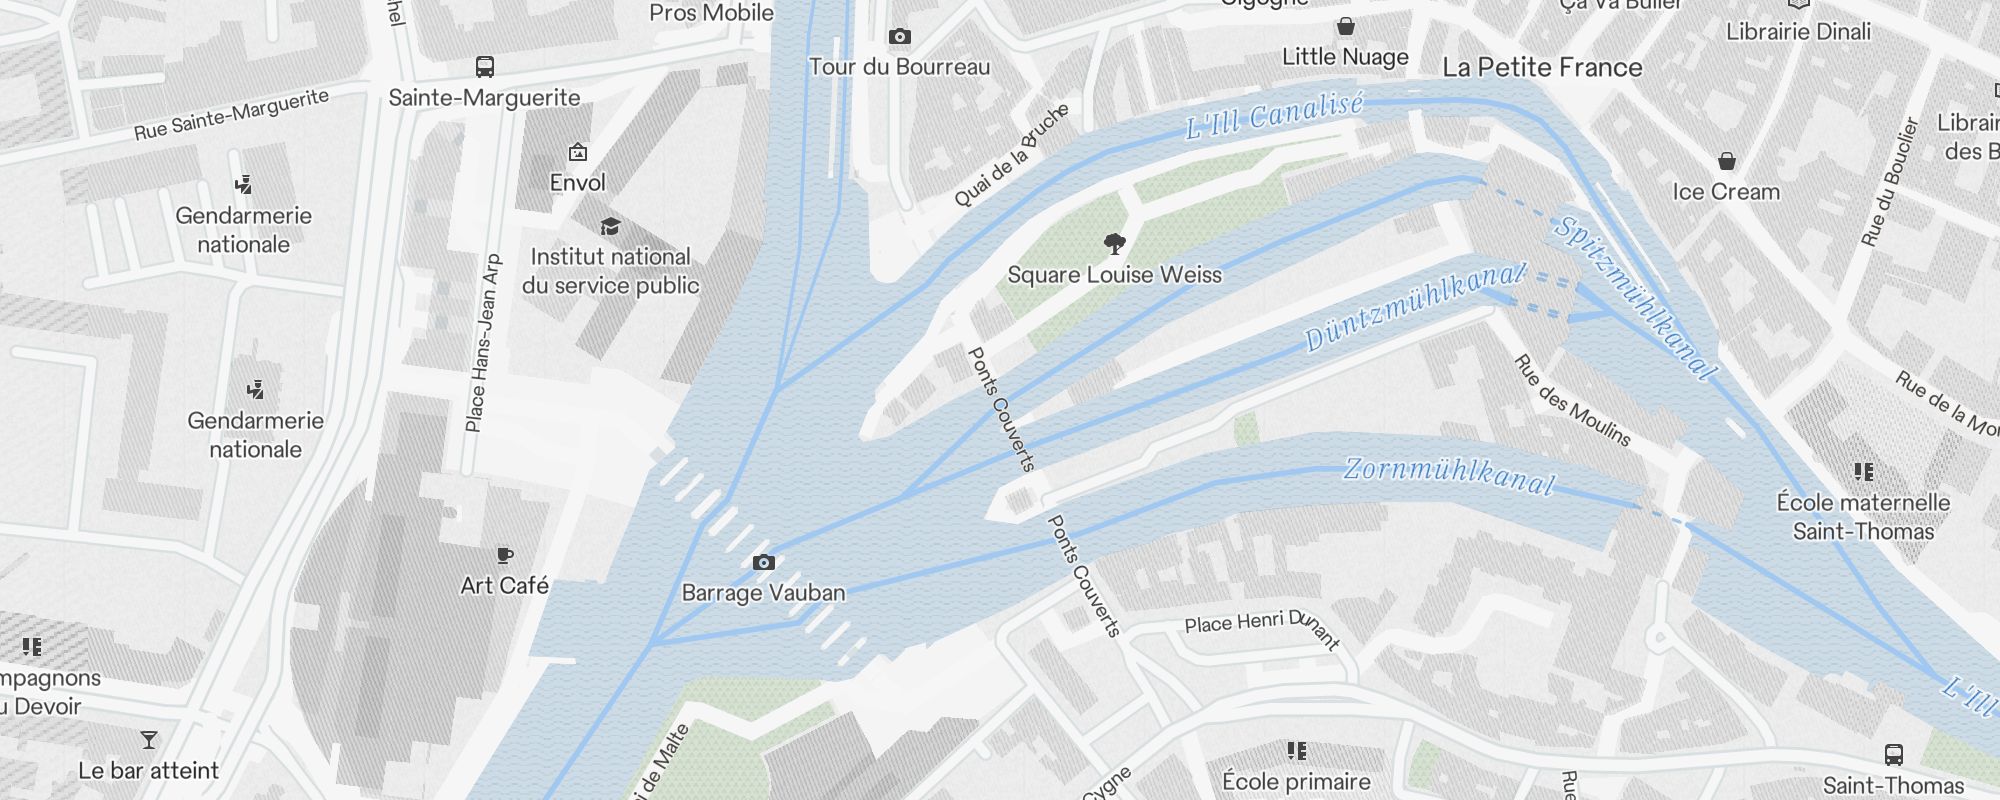The width and height of the screenshot is (2000, 800).
Task: Click the Rue des Moulins street label
Action: (1572, 400)
